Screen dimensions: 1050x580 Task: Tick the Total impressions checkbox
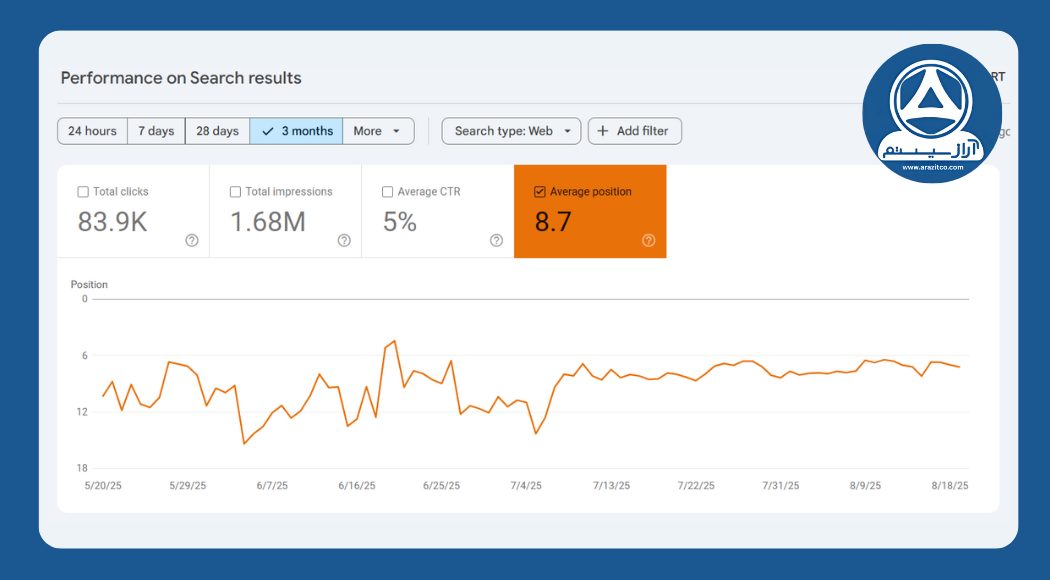point(235,192)
